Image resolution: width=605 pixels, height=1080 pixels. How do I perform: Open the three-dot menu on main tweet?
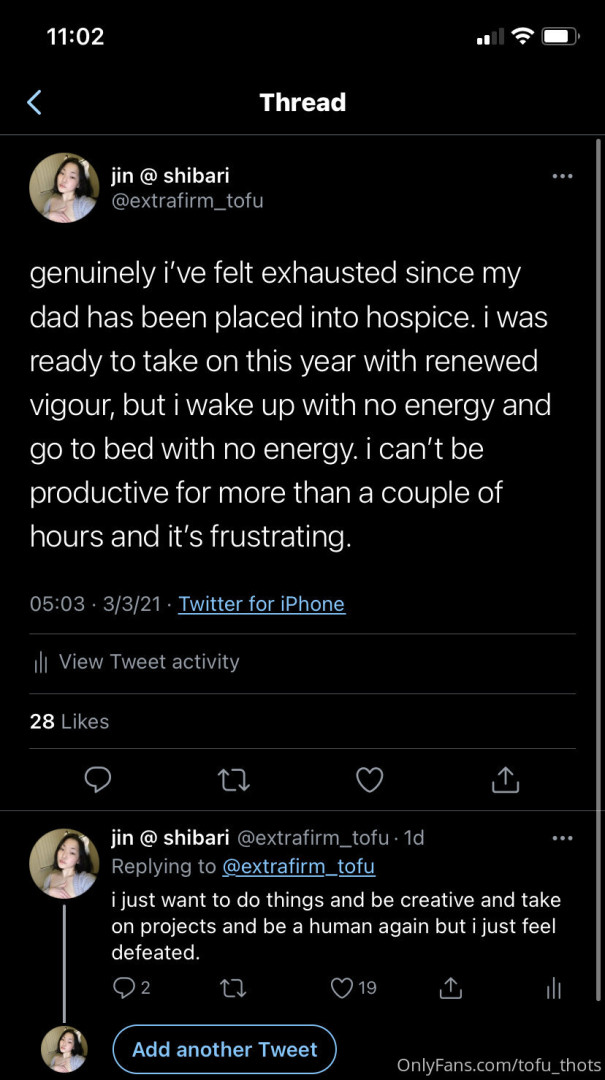pyautogui.click(x=562, y=176)
